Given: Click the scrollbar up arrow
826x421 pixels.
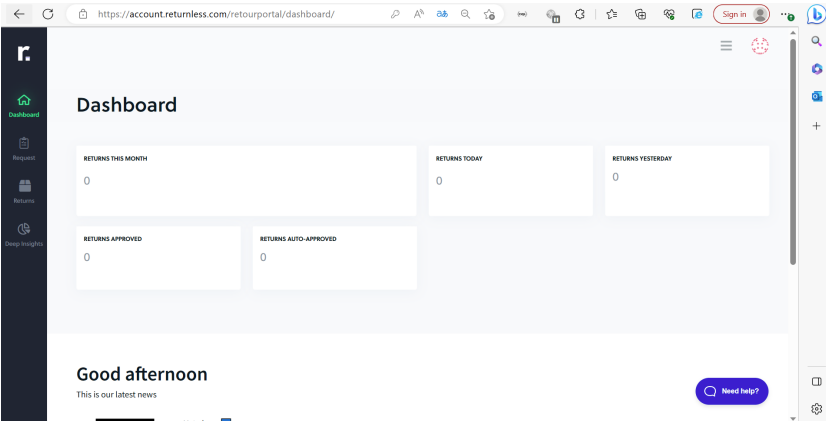Looking at the screenshot, I should [793, 33].
